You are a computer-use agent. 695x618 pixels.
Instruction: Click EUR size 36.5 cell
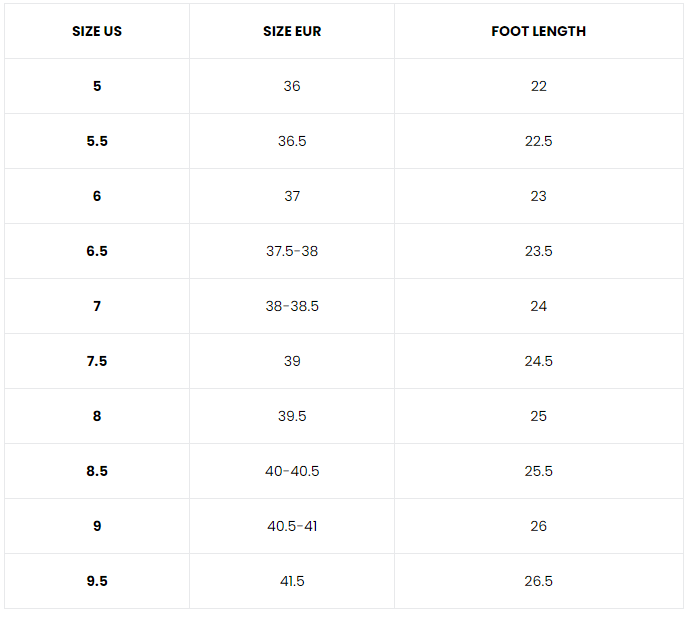[x=292, y=141]
